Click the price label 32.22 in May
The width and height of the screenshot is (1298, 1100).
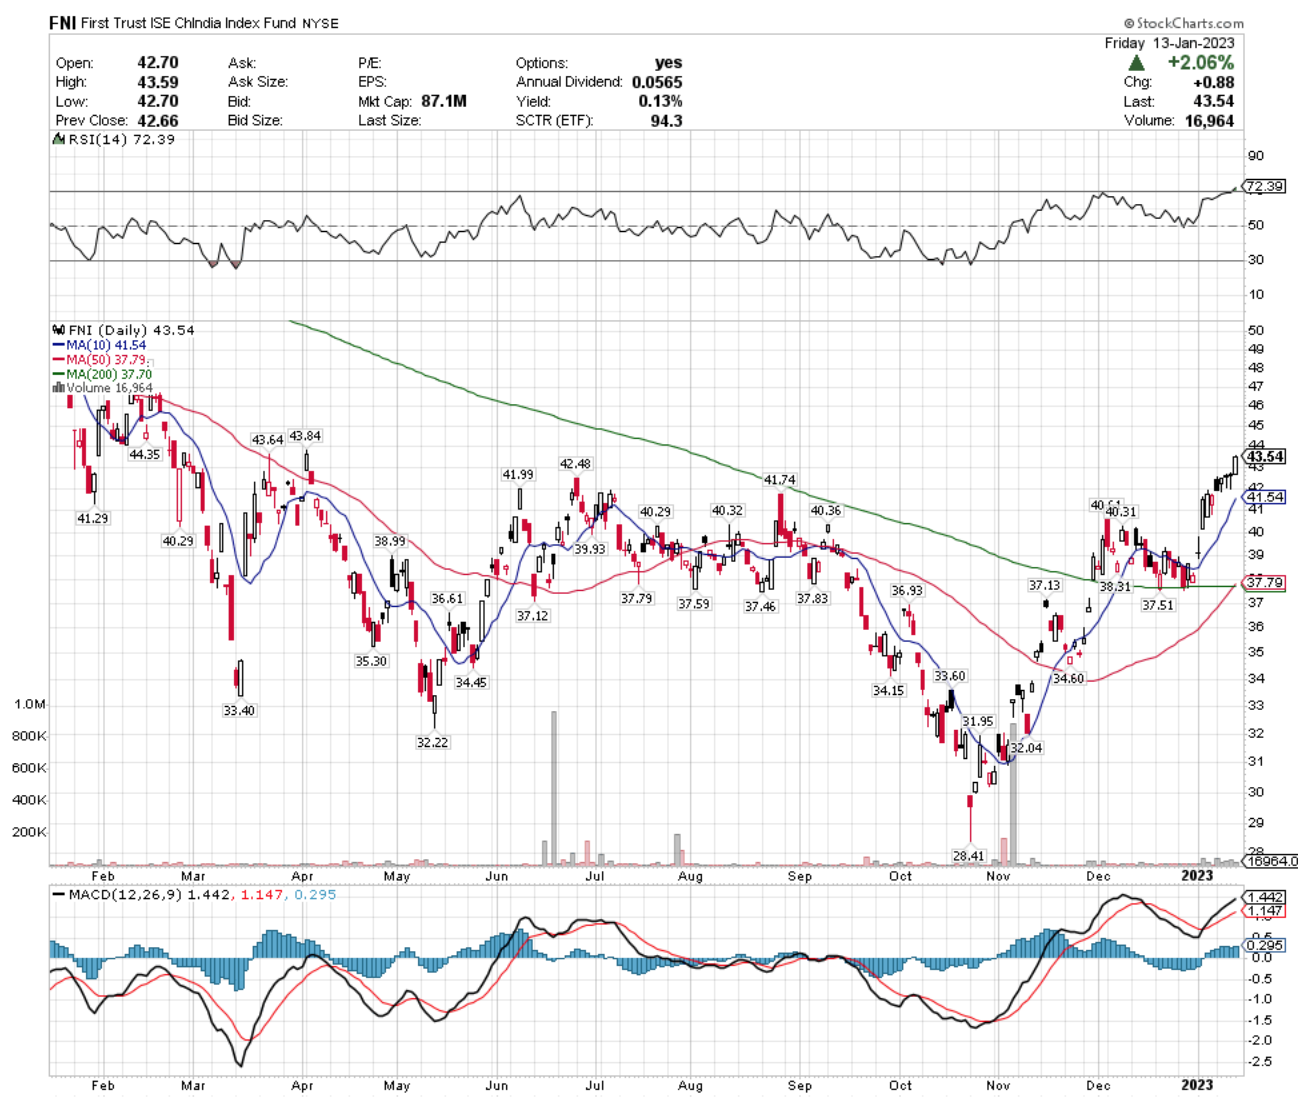click(432, 743)
